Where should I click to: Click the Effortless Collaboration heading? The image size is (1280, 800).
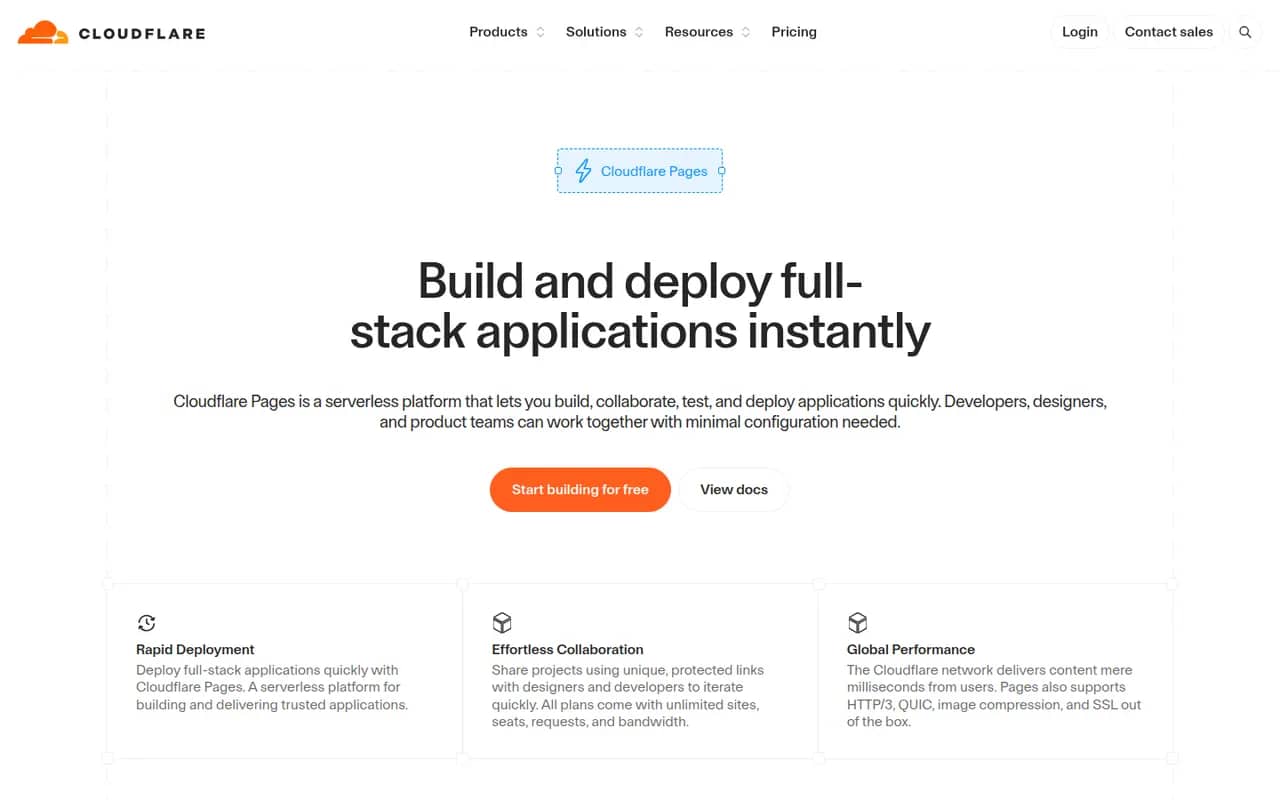(x=568, y=649)
